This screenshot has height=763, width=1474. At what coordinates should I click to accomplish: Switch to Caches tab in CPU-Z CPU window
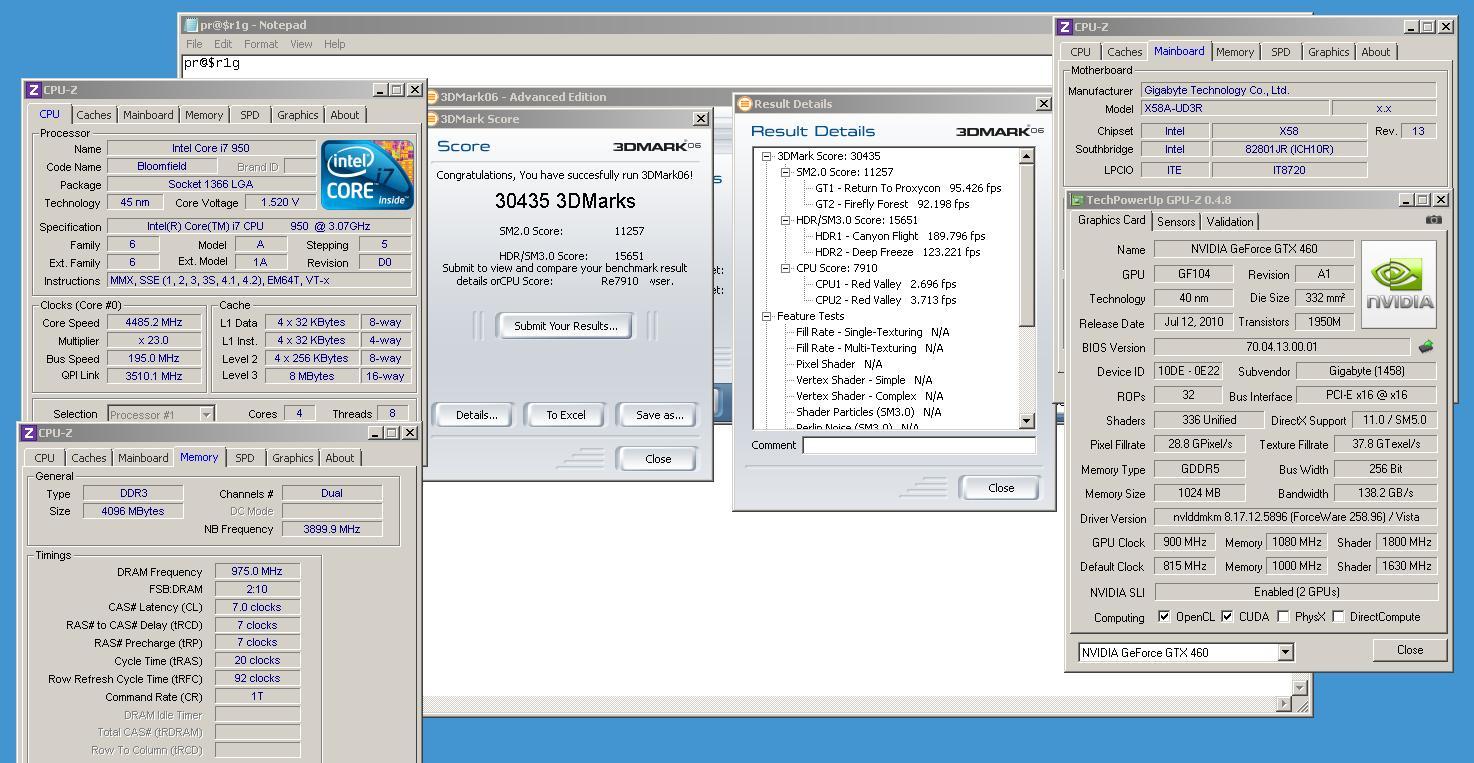[94, 115]
